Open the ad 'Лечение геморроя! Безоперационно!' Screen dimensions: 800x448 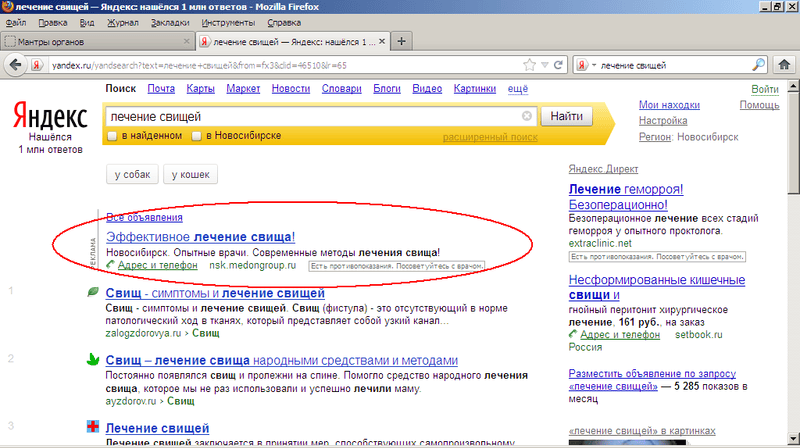(x=626, y=197)
